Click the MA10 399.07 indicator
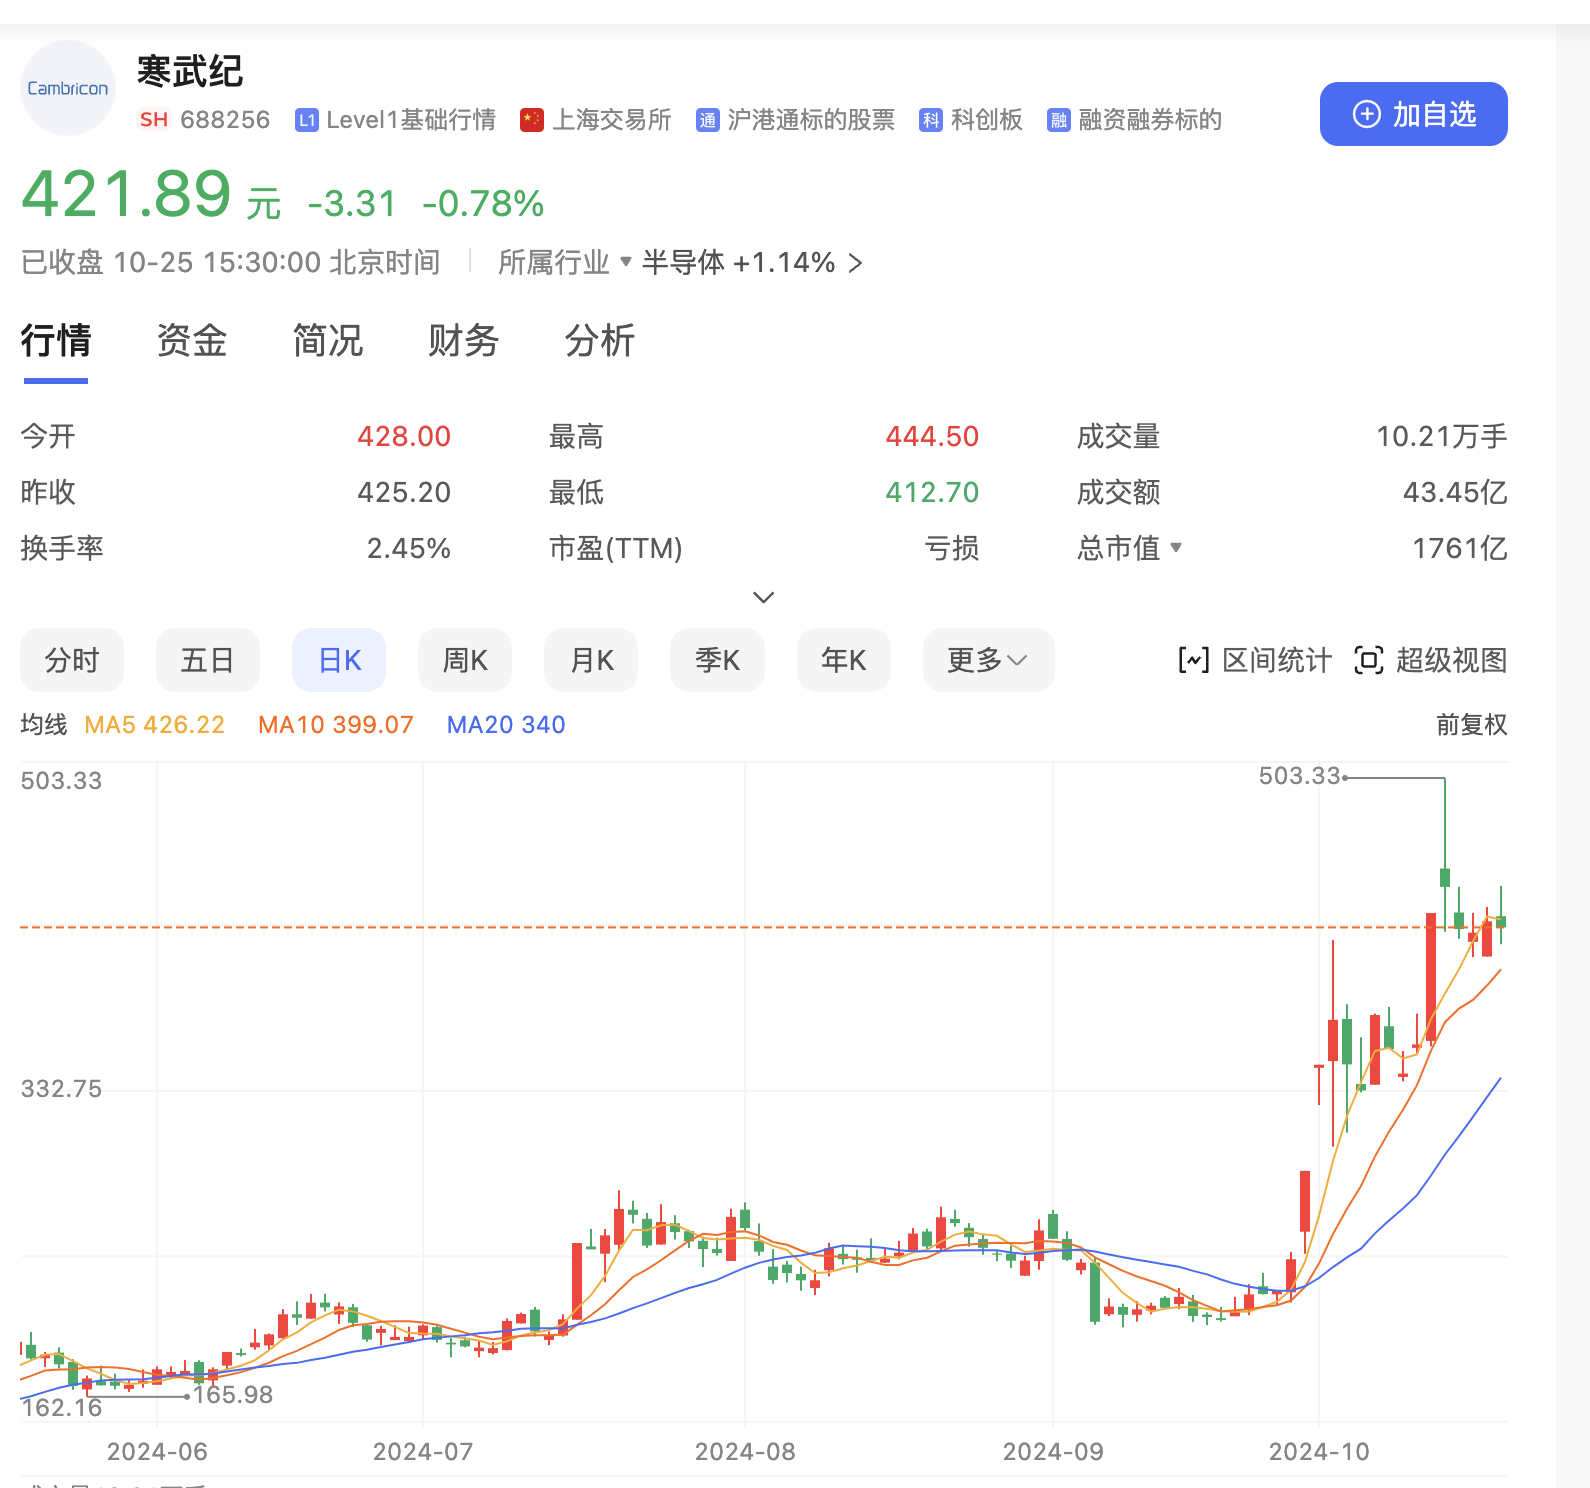Screen dimensions: 1590x1488 (336, 725)
